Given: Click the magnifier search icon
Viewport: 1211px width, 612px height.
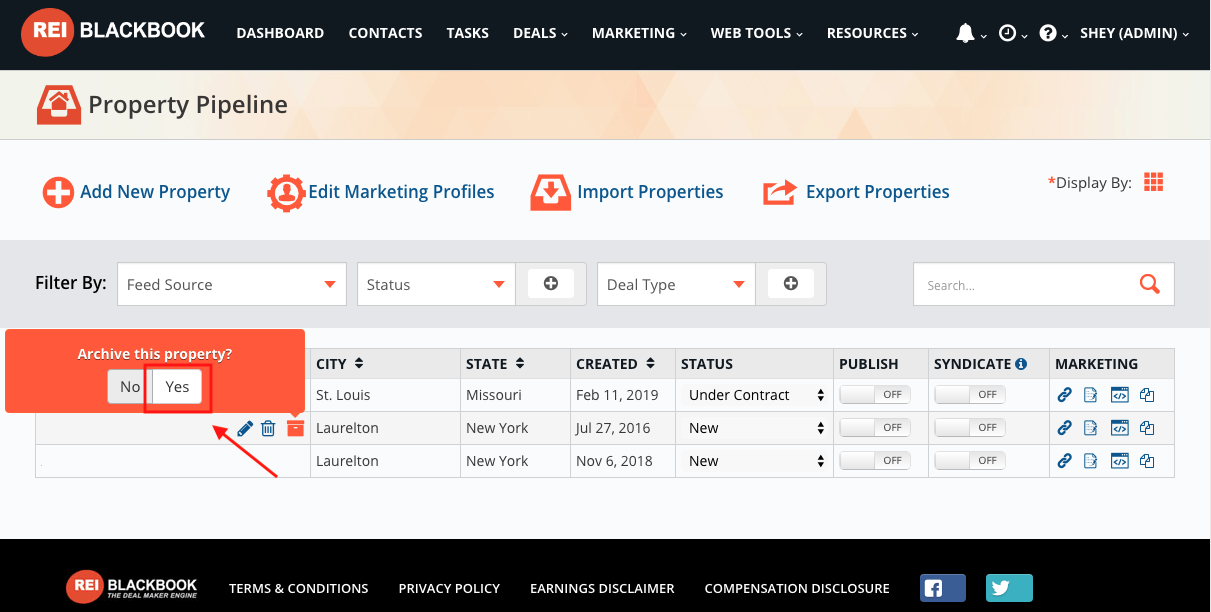Looking at the screenshot, I should [x=1150, y=284].
